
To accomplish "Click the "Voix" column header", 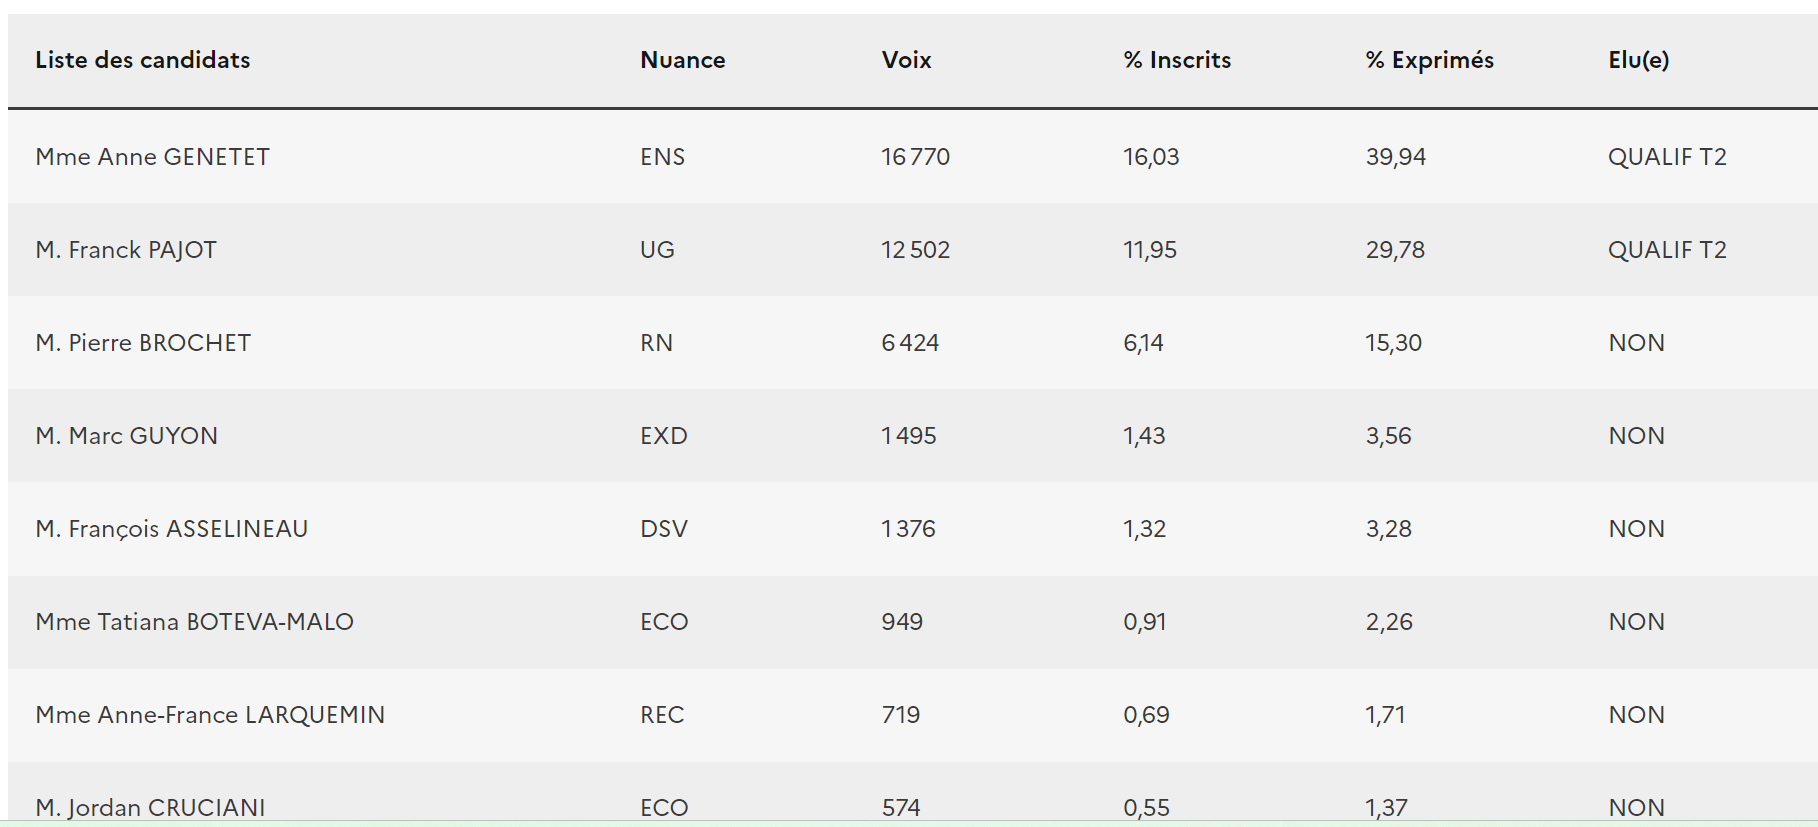I will coord(906,60).
